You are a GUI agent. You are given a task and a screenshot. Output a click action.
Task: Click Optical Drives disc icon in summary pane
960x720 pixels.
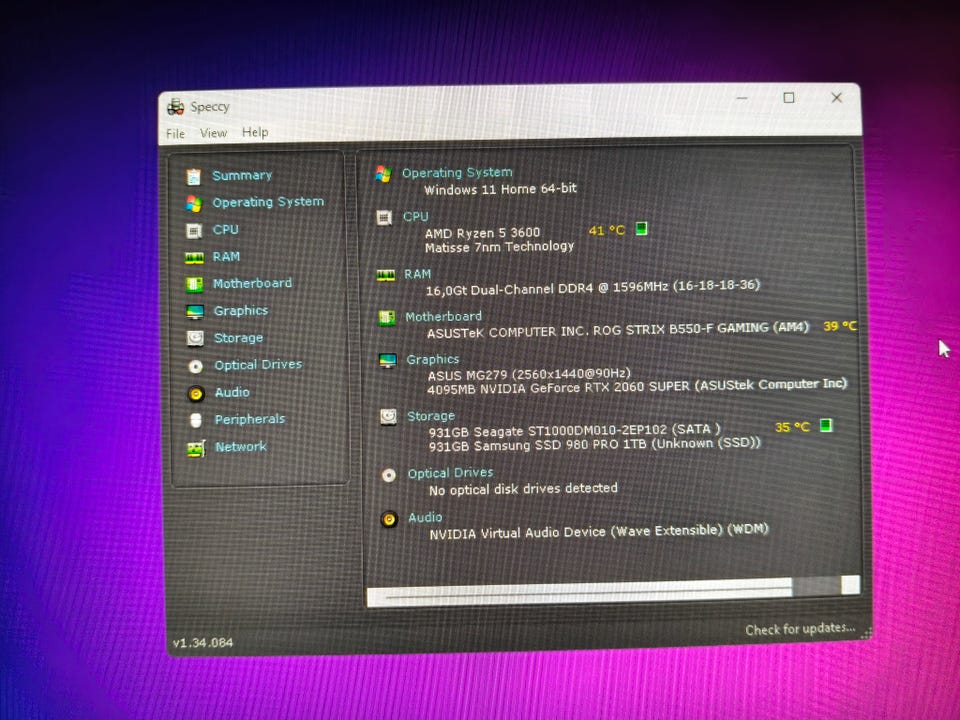[389, 475]
